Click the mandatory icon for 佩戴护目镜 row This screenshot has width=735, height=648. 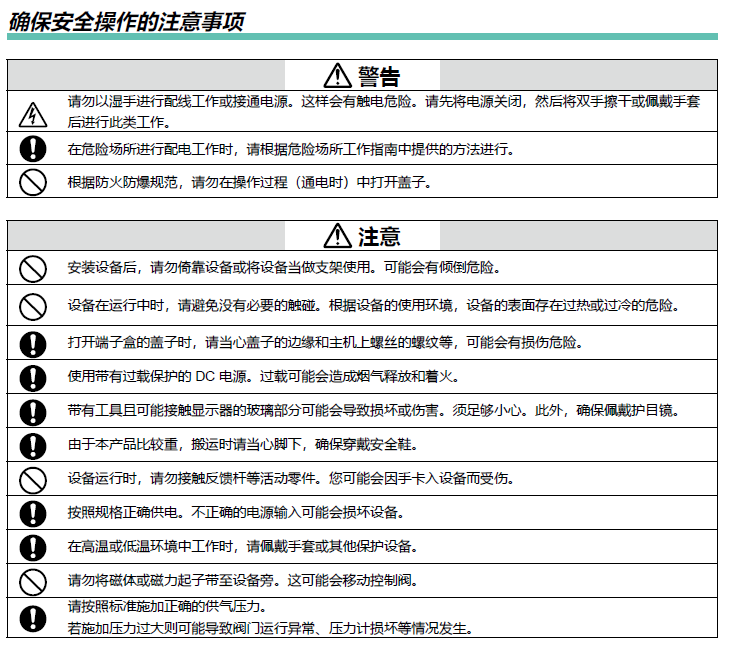[34, 411]
